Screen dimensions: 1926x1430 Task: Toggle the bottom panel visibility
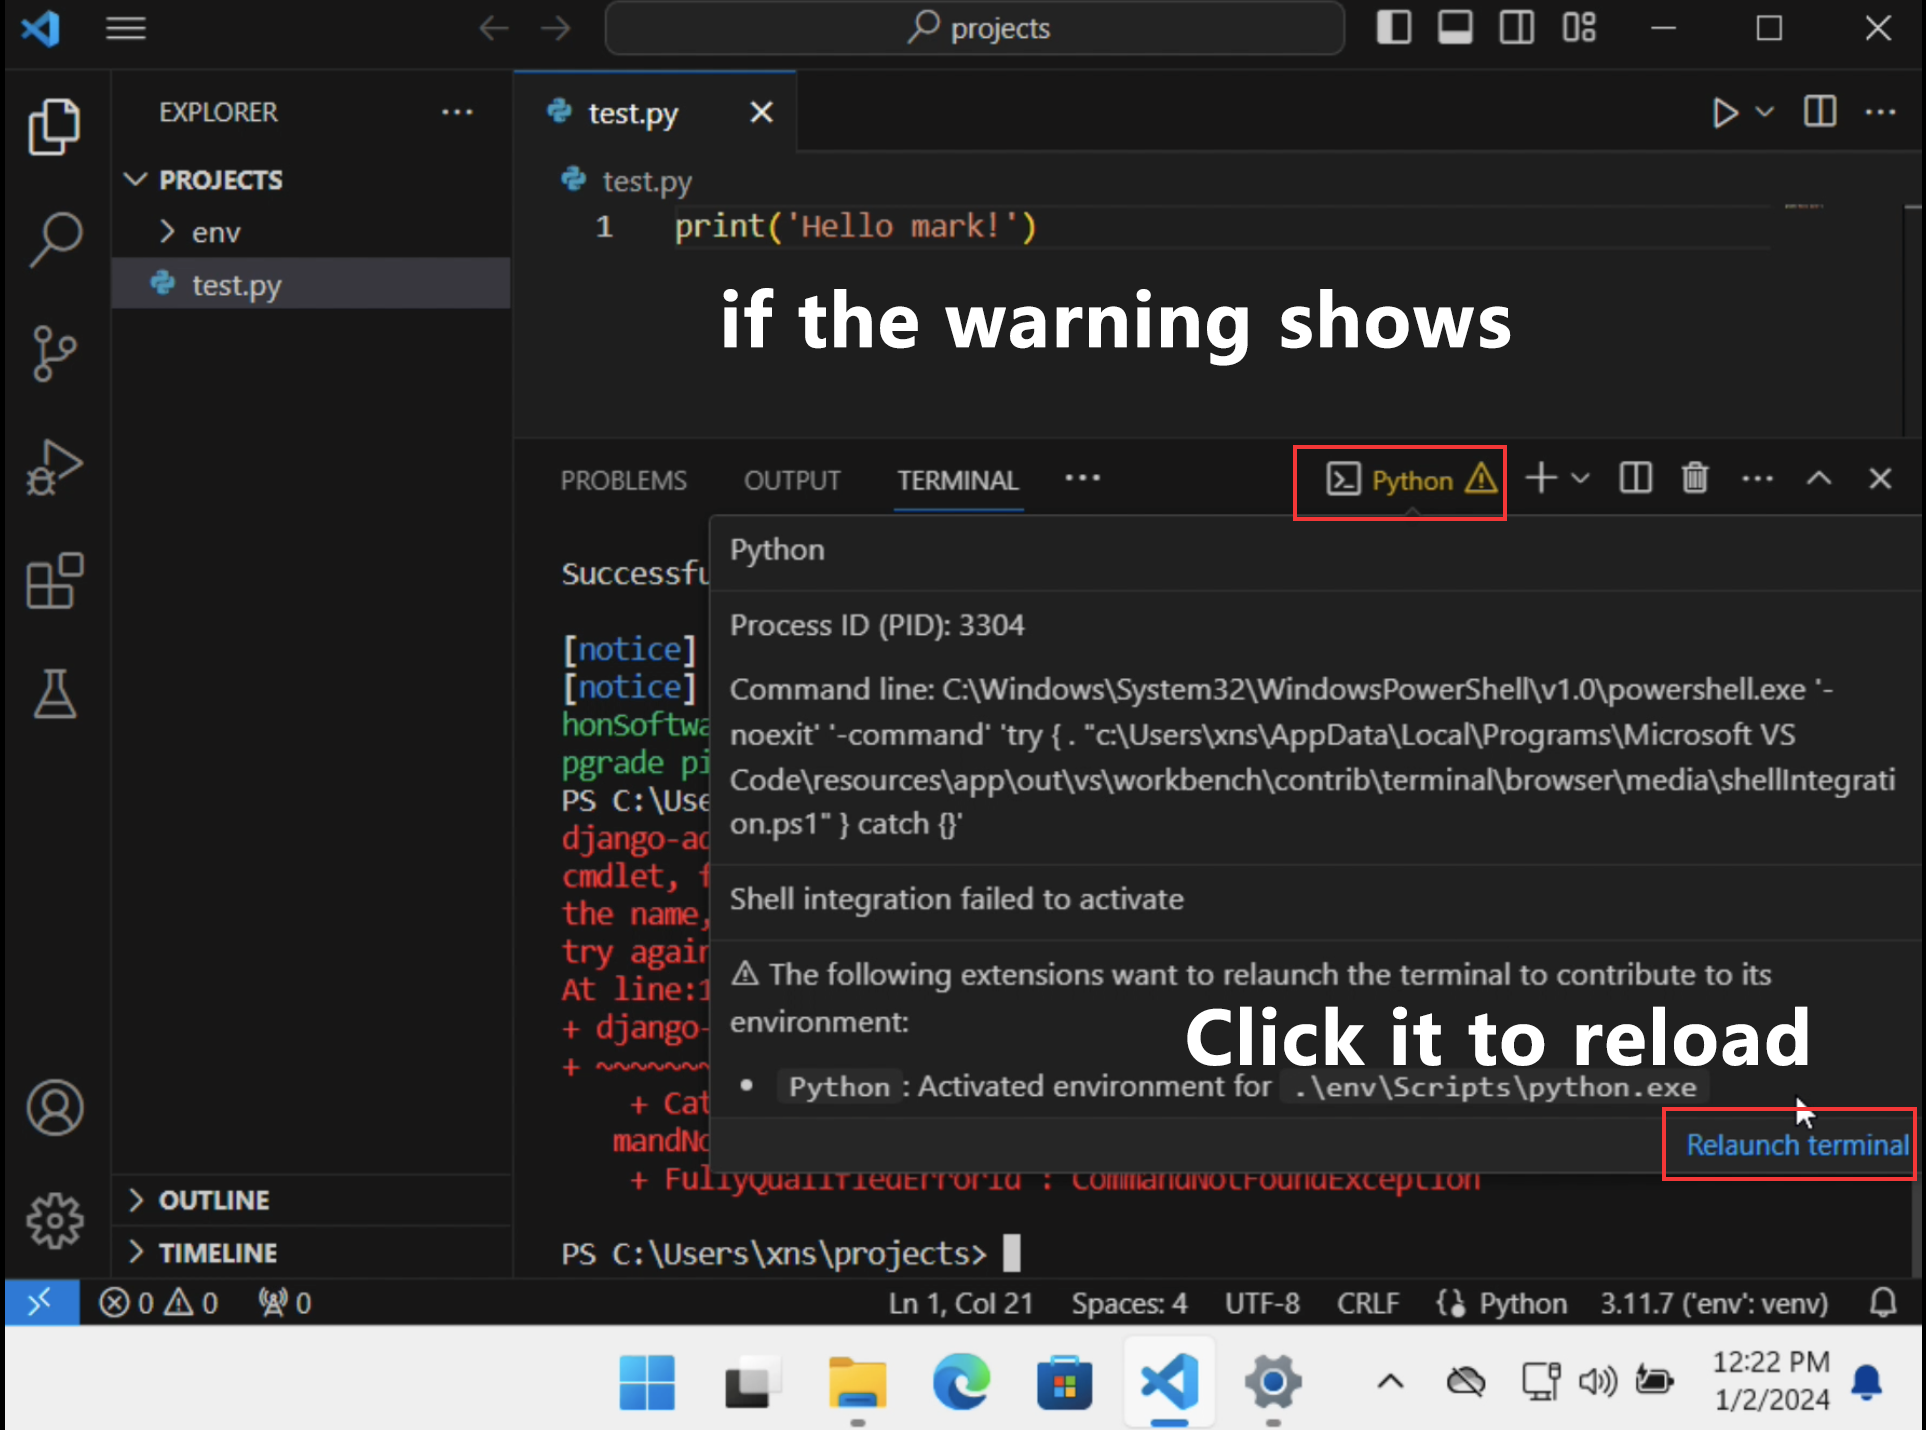pos(1455,27)
